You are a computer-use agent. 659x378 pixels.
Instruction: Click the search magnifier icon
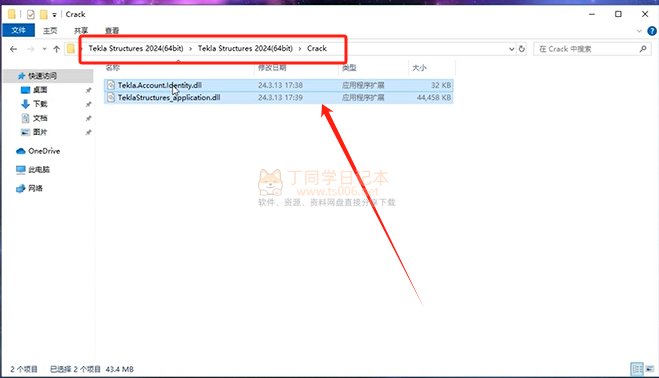point(643,49)
